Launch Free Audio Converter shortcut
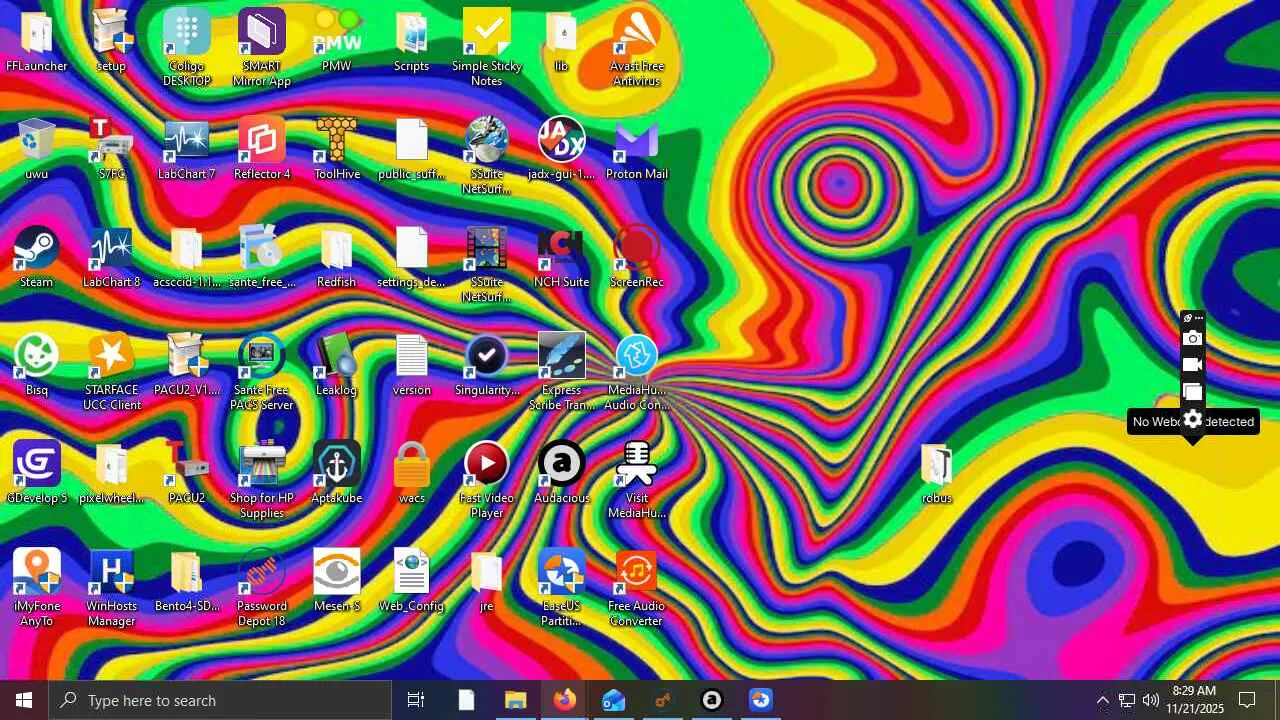Screen dimensions: 1280x720 coord(637,588)
